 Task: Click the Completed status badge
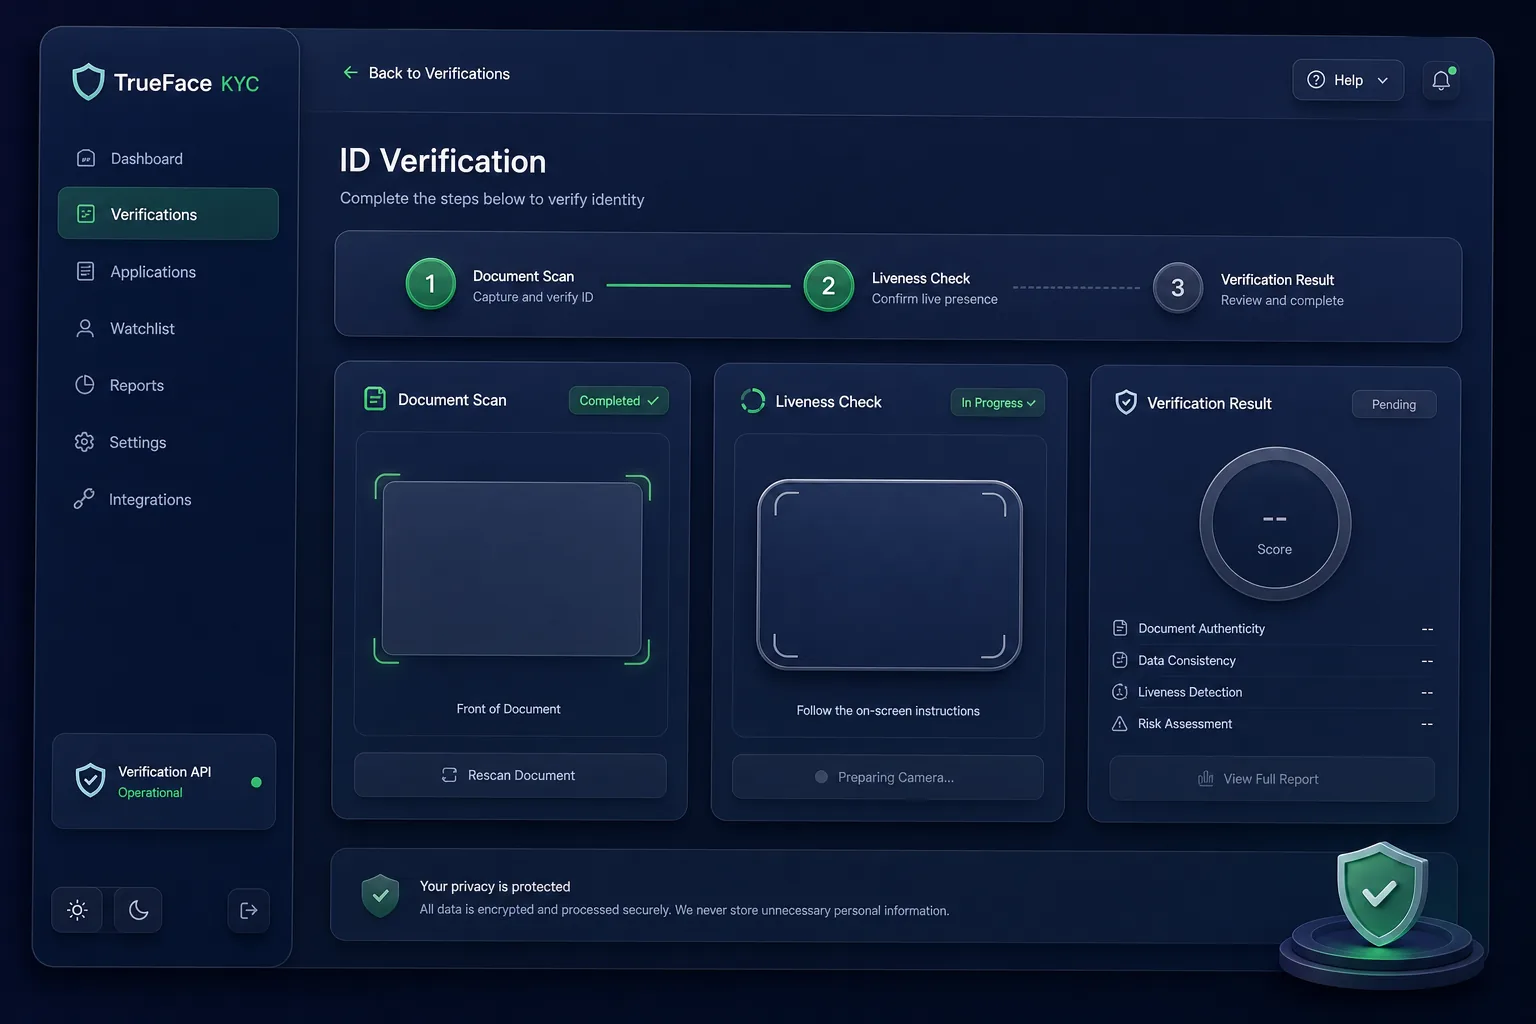618,400
